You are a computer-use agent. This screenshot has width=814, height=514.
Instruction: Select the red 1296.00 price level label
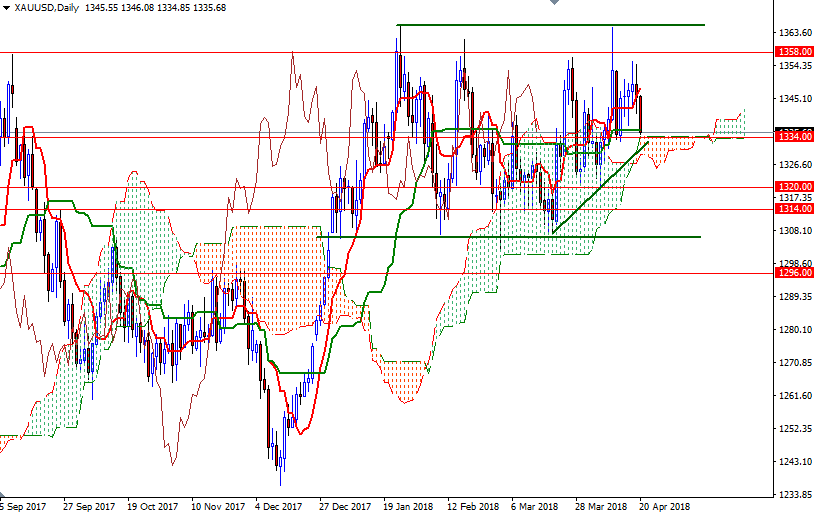tap(794, 273)
